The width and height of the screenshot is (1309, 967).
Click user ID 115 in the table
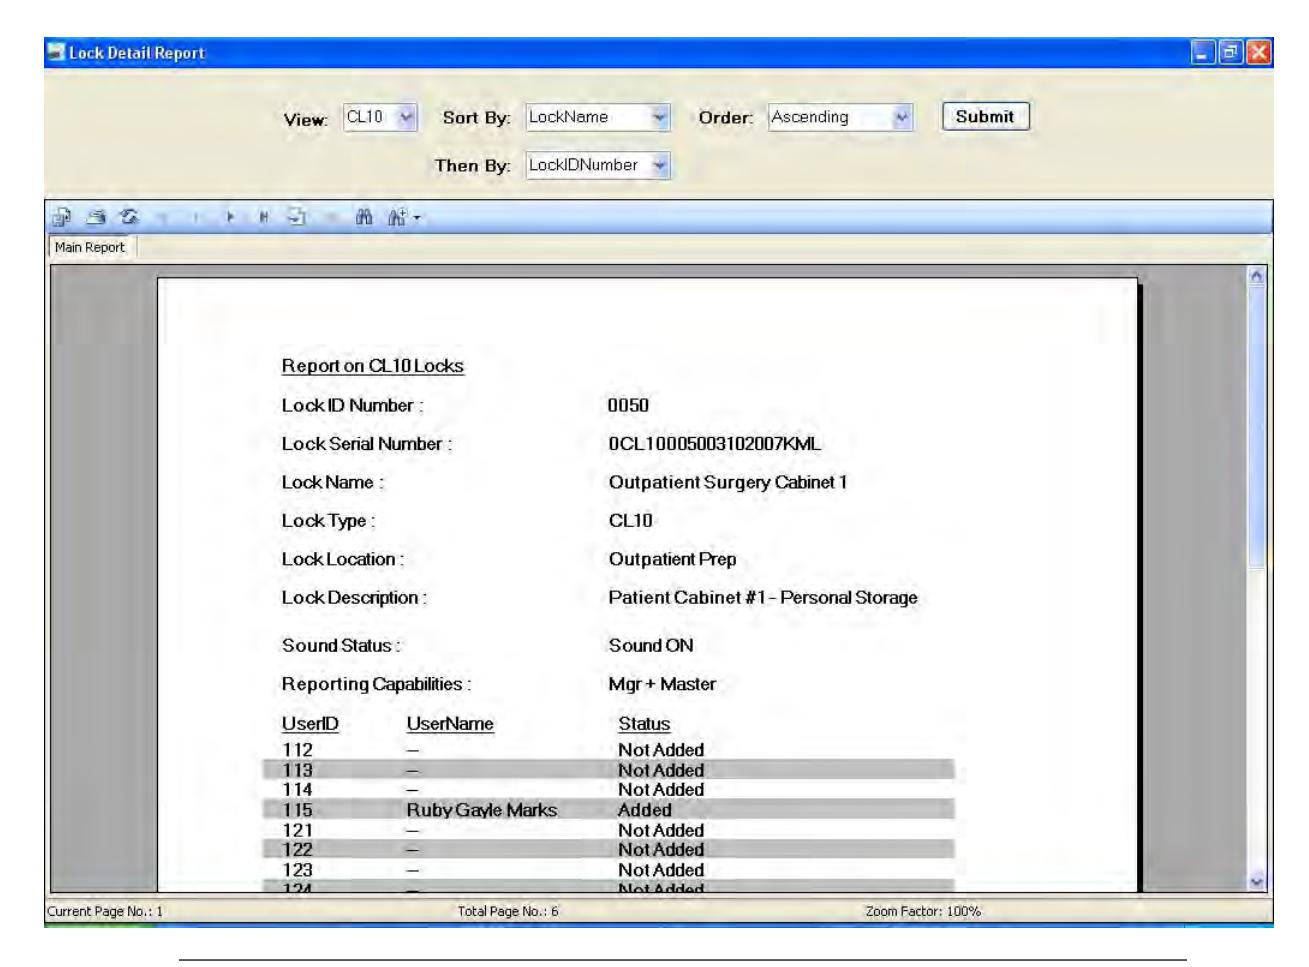click(298, 810)
